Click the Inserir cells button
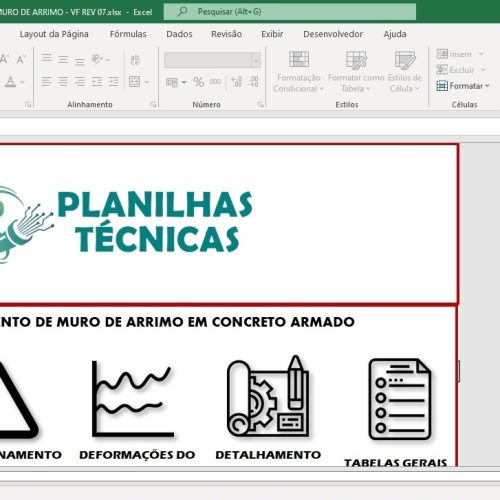The image size is (500, 500). tap(454, 54)
